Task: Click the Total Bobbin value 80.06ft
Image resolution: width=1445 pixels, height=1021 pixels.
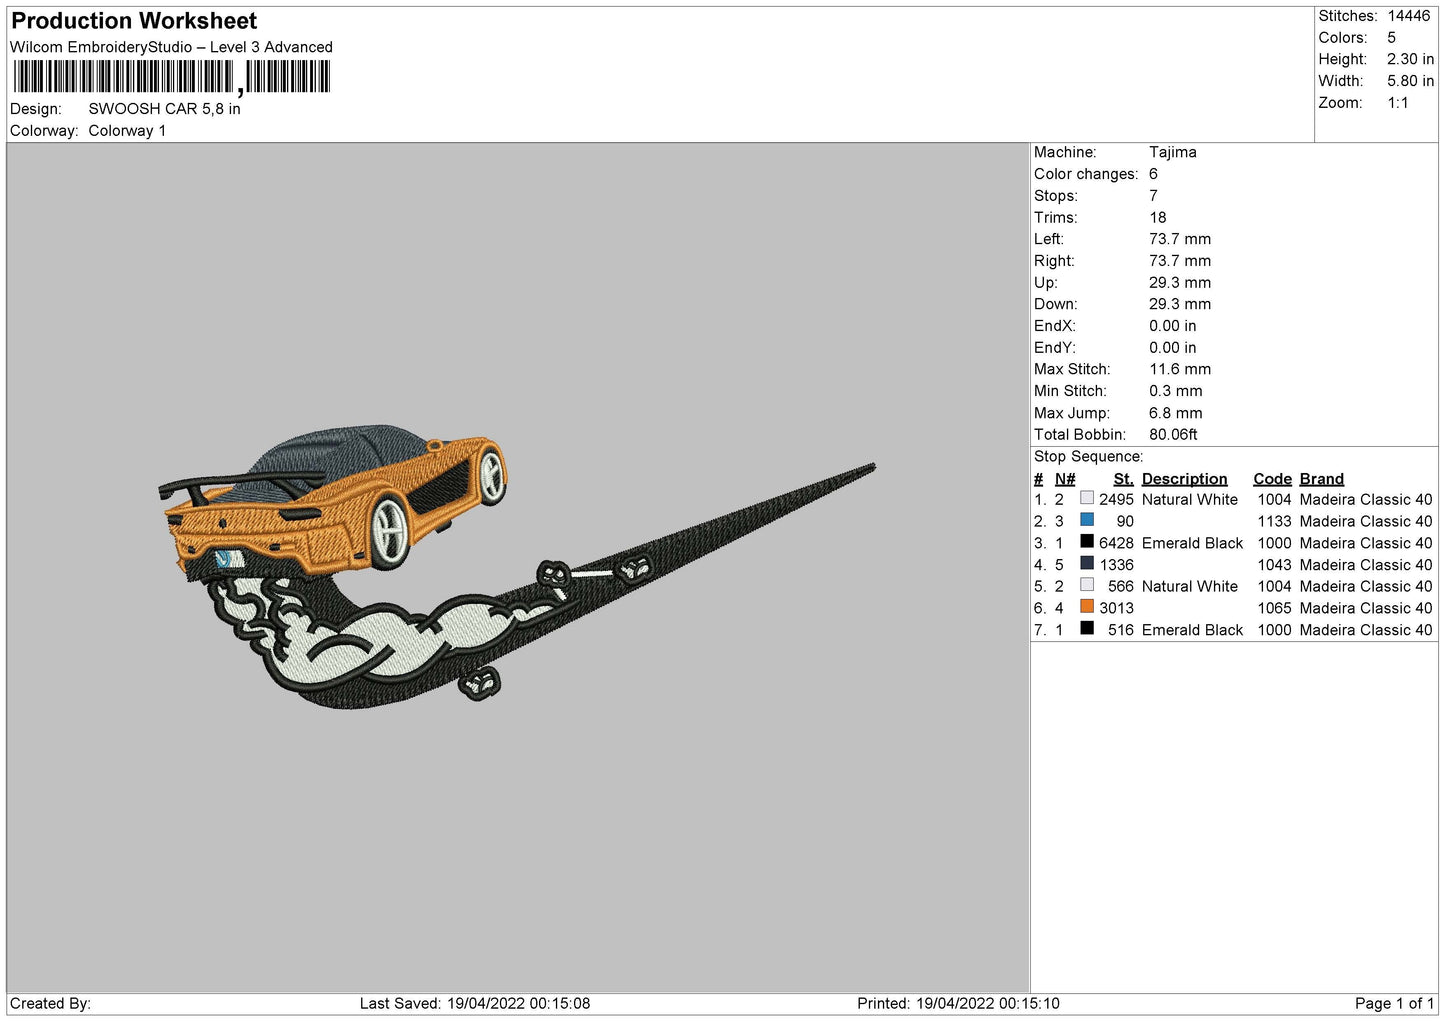Action: pyautogui.click(x=1173, y=435)
